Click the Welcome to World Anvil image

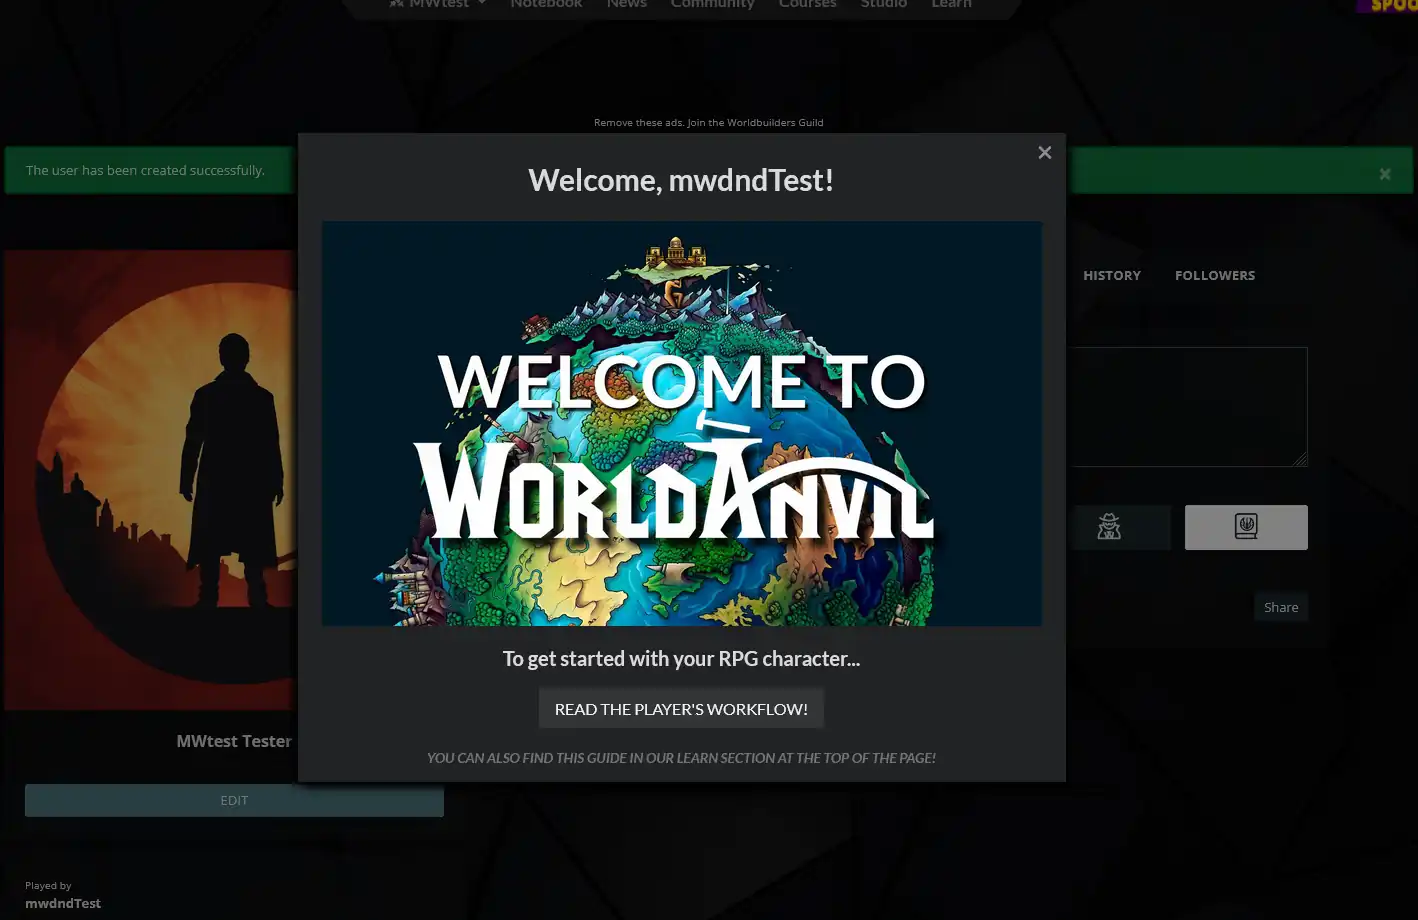pyautogui.click(x=681, y=423)
